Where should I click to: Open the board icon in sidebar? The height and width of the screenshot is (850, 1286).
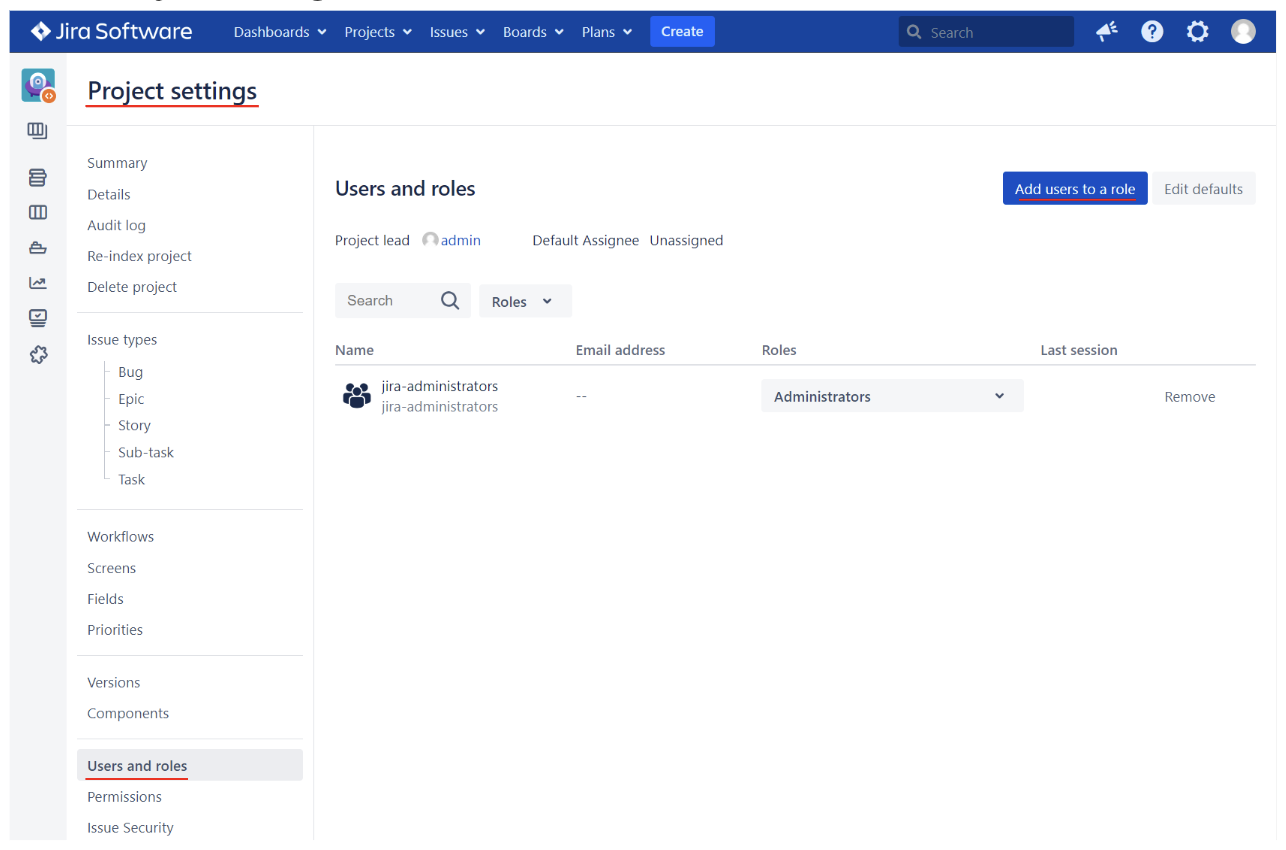coord(38,131)
